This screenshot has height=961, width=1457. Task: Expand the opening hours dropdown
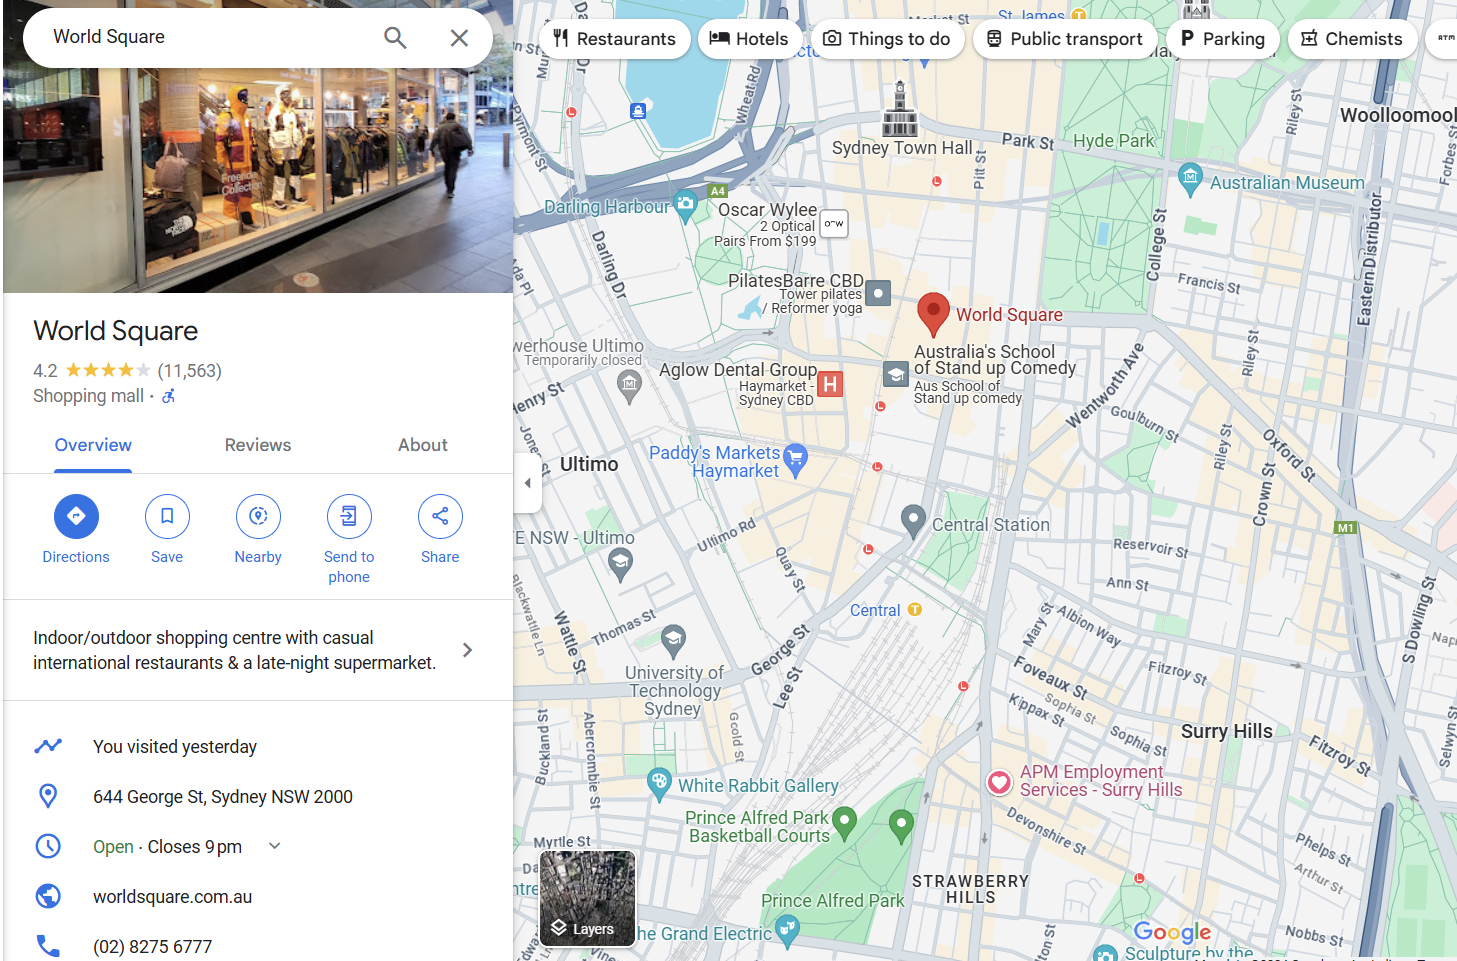275,846
